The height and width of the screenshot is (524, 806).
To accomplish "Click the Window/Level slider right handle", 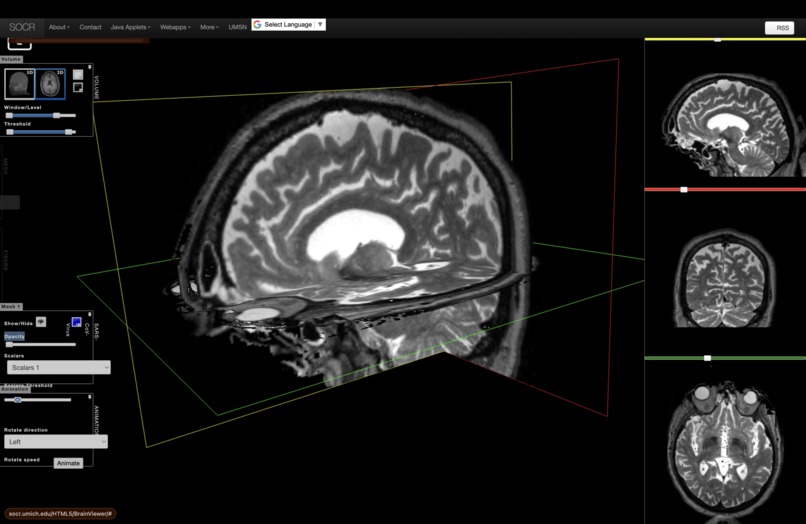I will point(57,115).
